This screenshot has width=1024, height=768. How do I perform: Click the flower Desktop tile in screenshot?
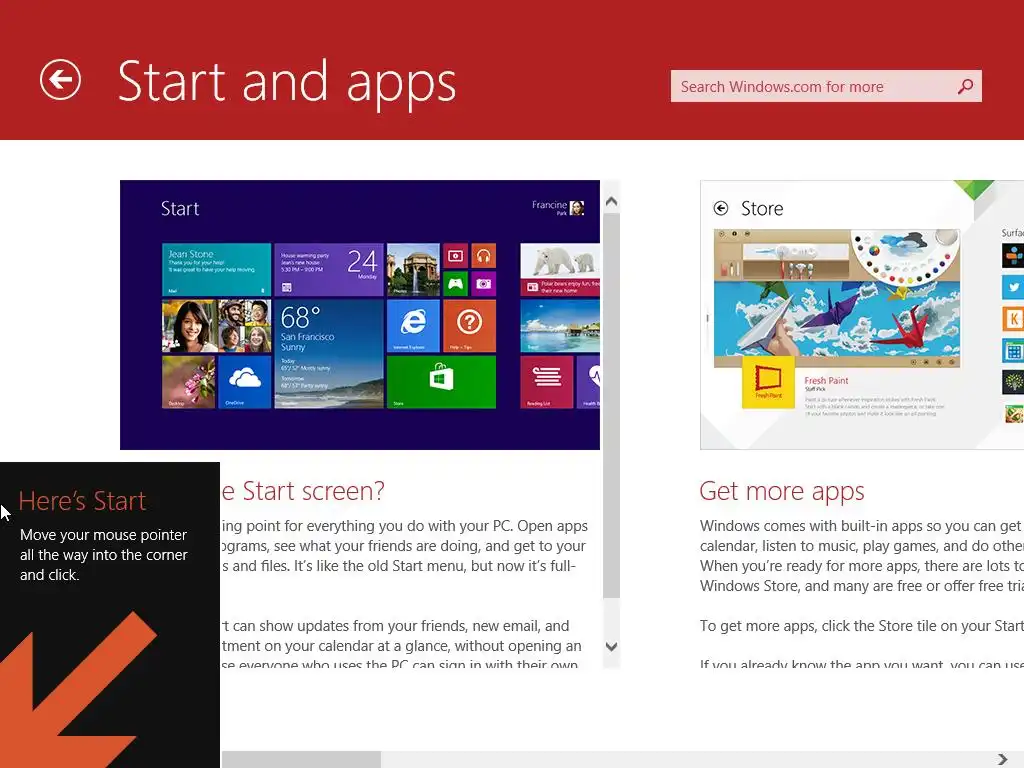(188, 382)
